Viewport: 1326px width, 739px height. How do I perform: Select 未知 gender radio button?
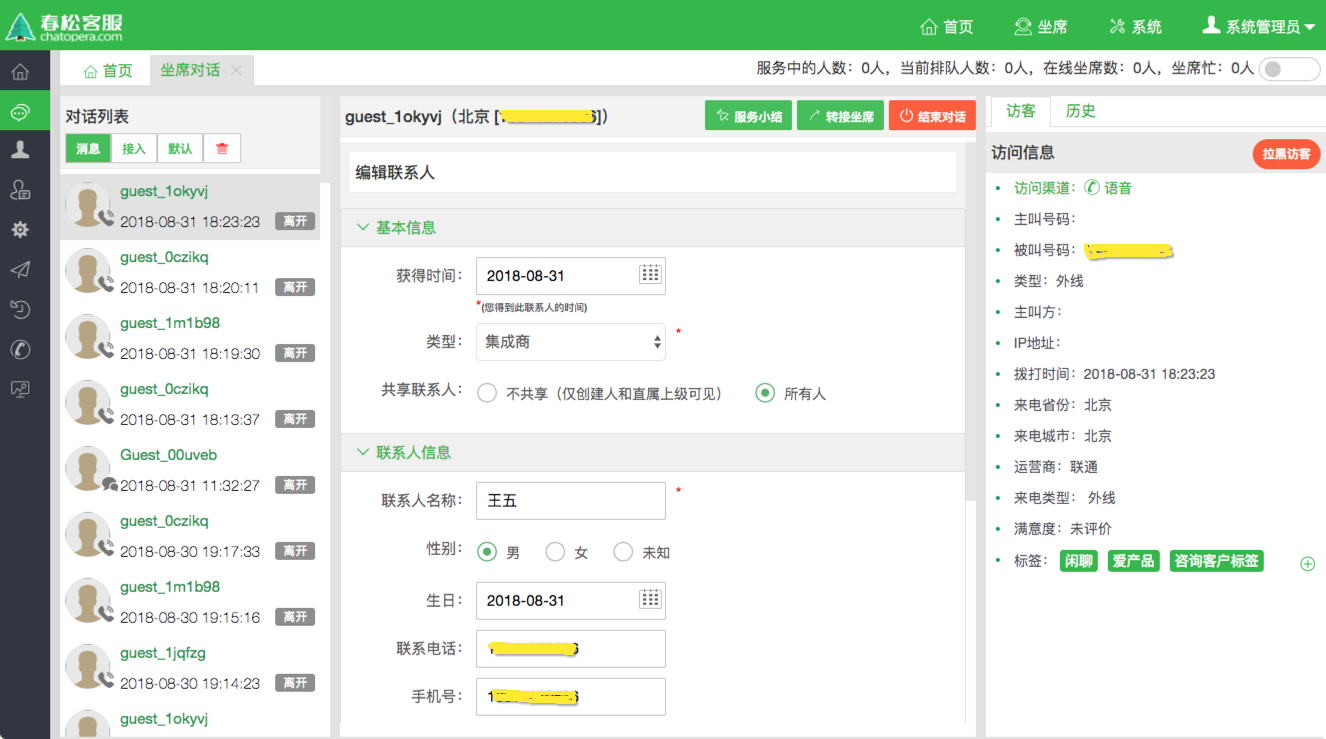tap(623, 552)
